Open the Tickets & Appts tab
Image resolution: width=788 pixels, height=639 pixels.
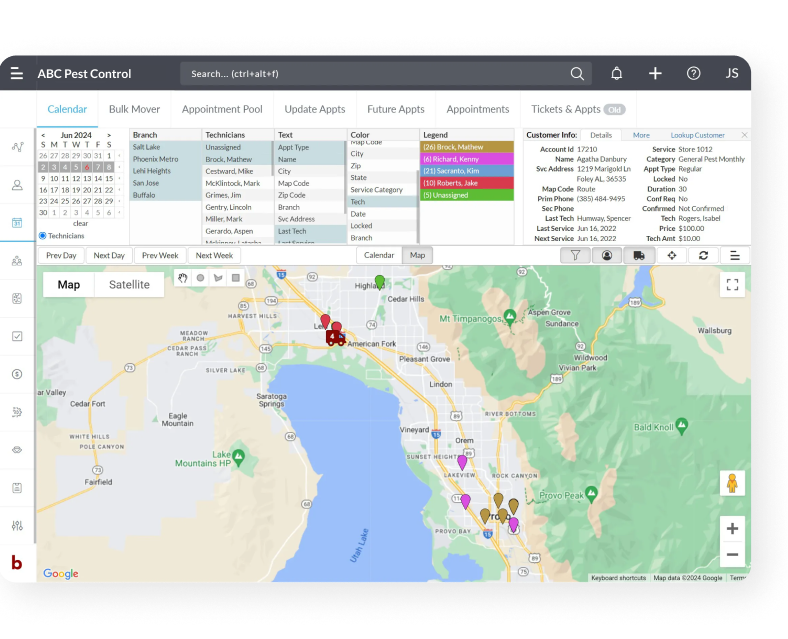(x=578, y=109)
